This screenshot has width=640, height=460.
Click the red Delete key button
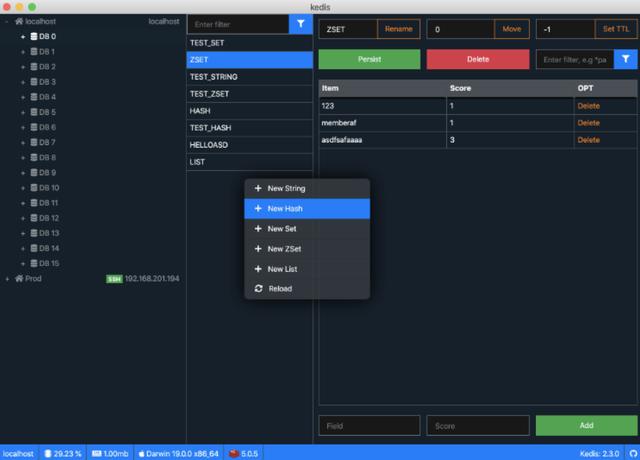[x=478, y=59]
